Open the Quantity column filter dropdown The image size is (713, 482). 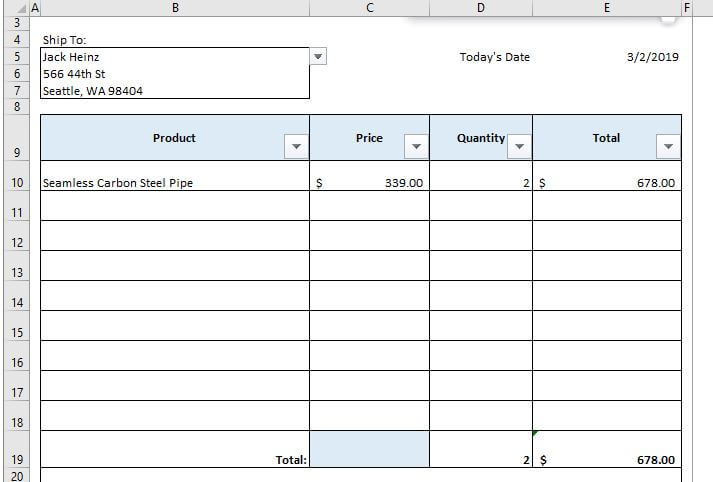click(x=518, y=147)
